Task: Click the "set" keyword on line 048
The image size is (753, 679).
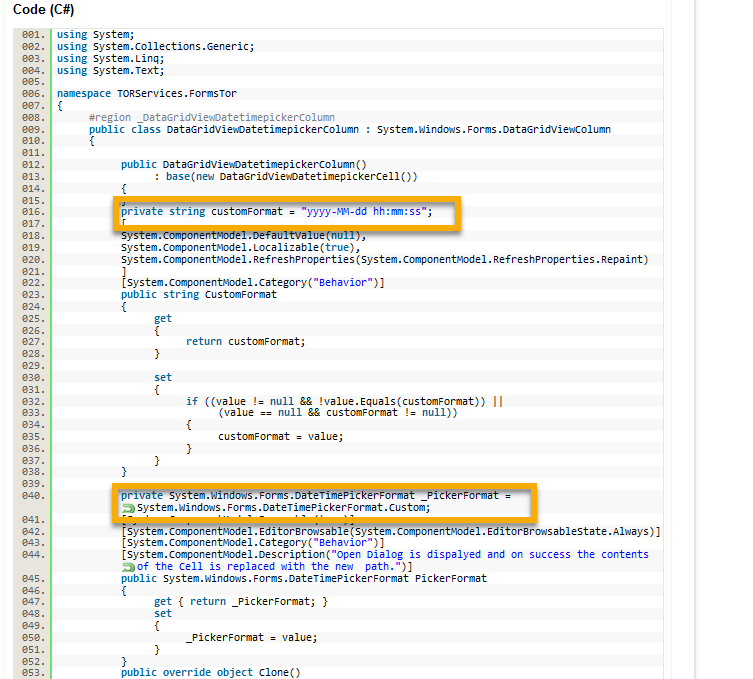Action: [163, 614]
